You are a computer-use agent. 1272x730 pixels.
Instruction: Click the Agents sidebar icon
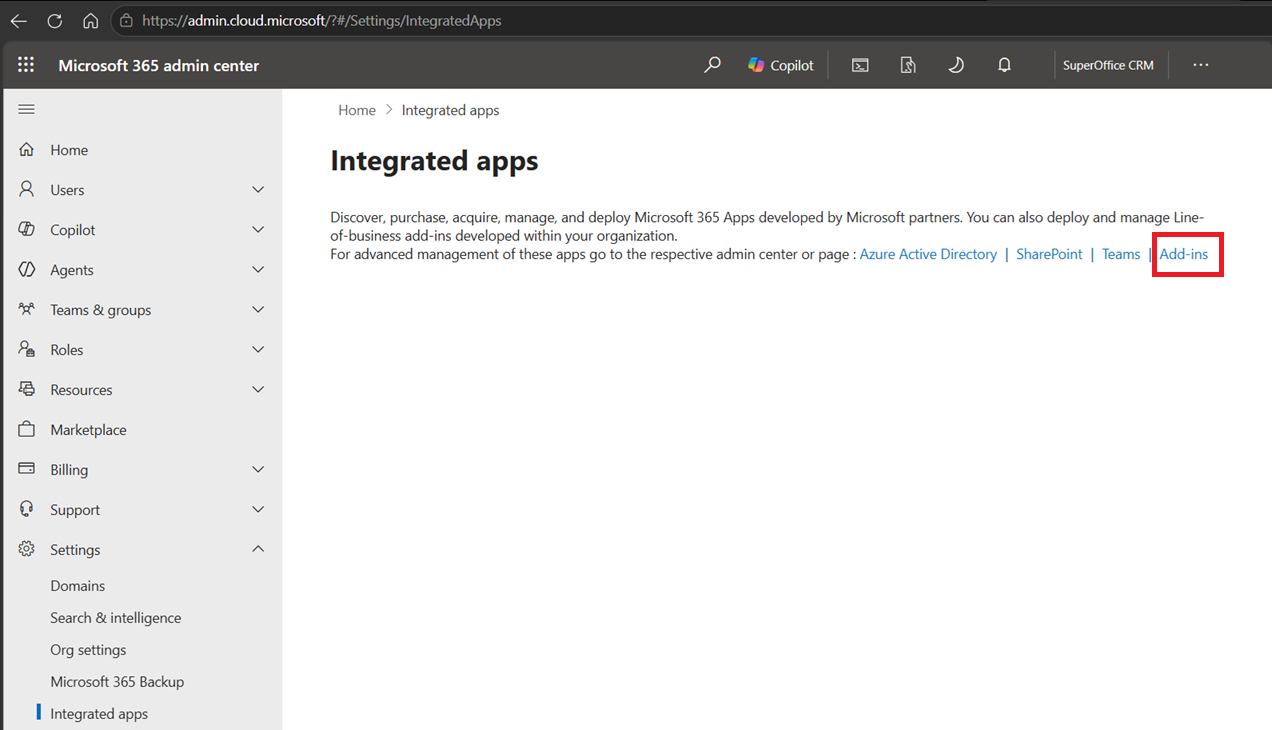coord(27,269)
